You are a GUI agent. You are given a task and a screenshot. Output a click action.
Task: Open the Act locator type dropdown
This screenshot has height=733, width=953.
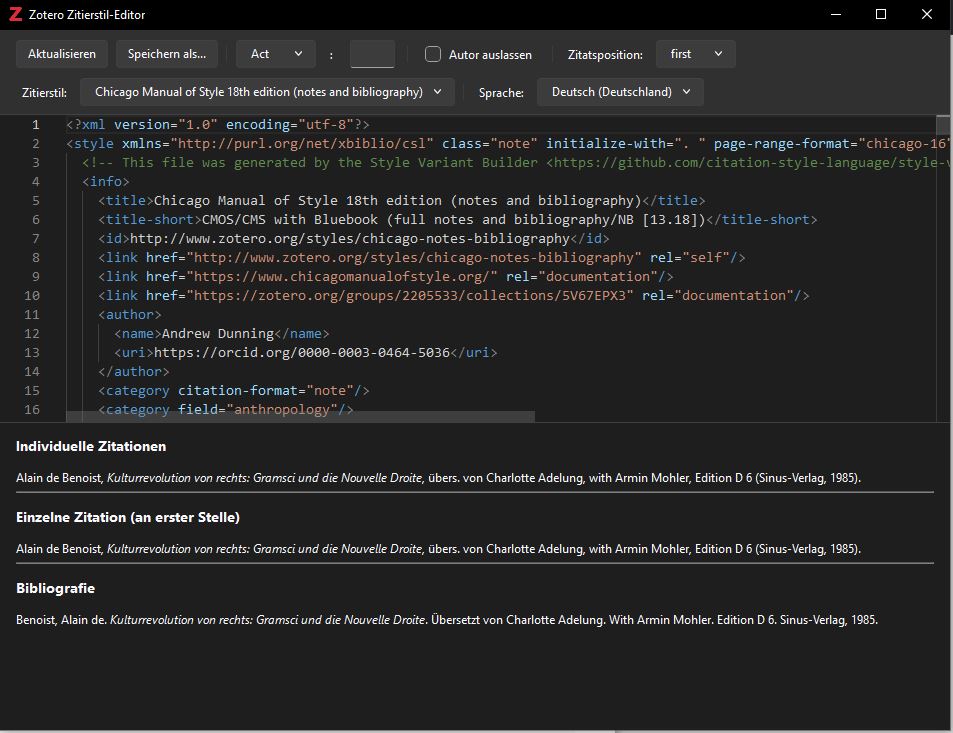coord(276,54)
